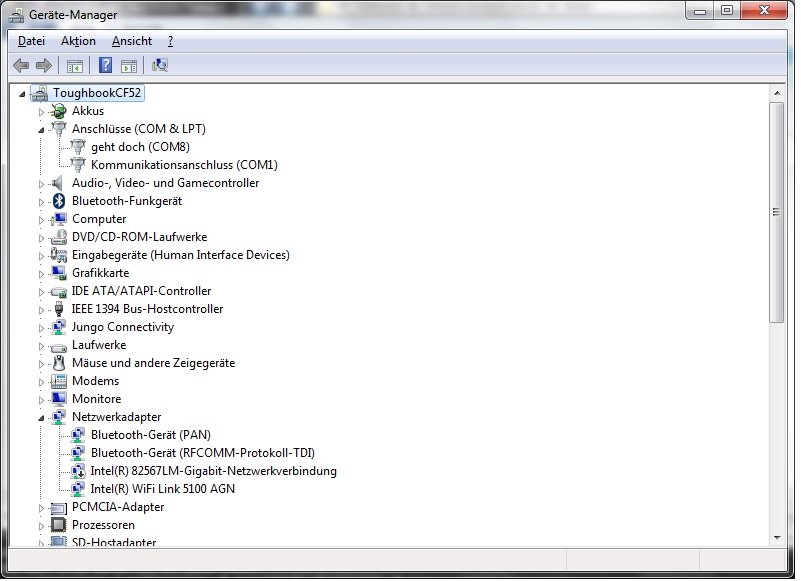The height and width of the screenshot is (581, 801).
Task: Toggle the action pane toolbar icon
Action: click(129, 66)
